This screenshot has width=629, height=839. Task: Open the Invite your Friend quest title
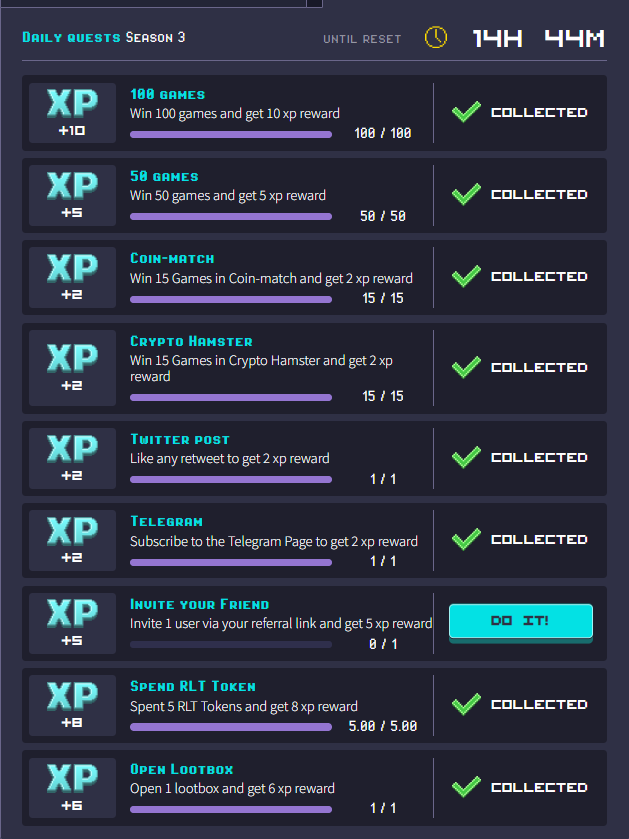point(199,604)
